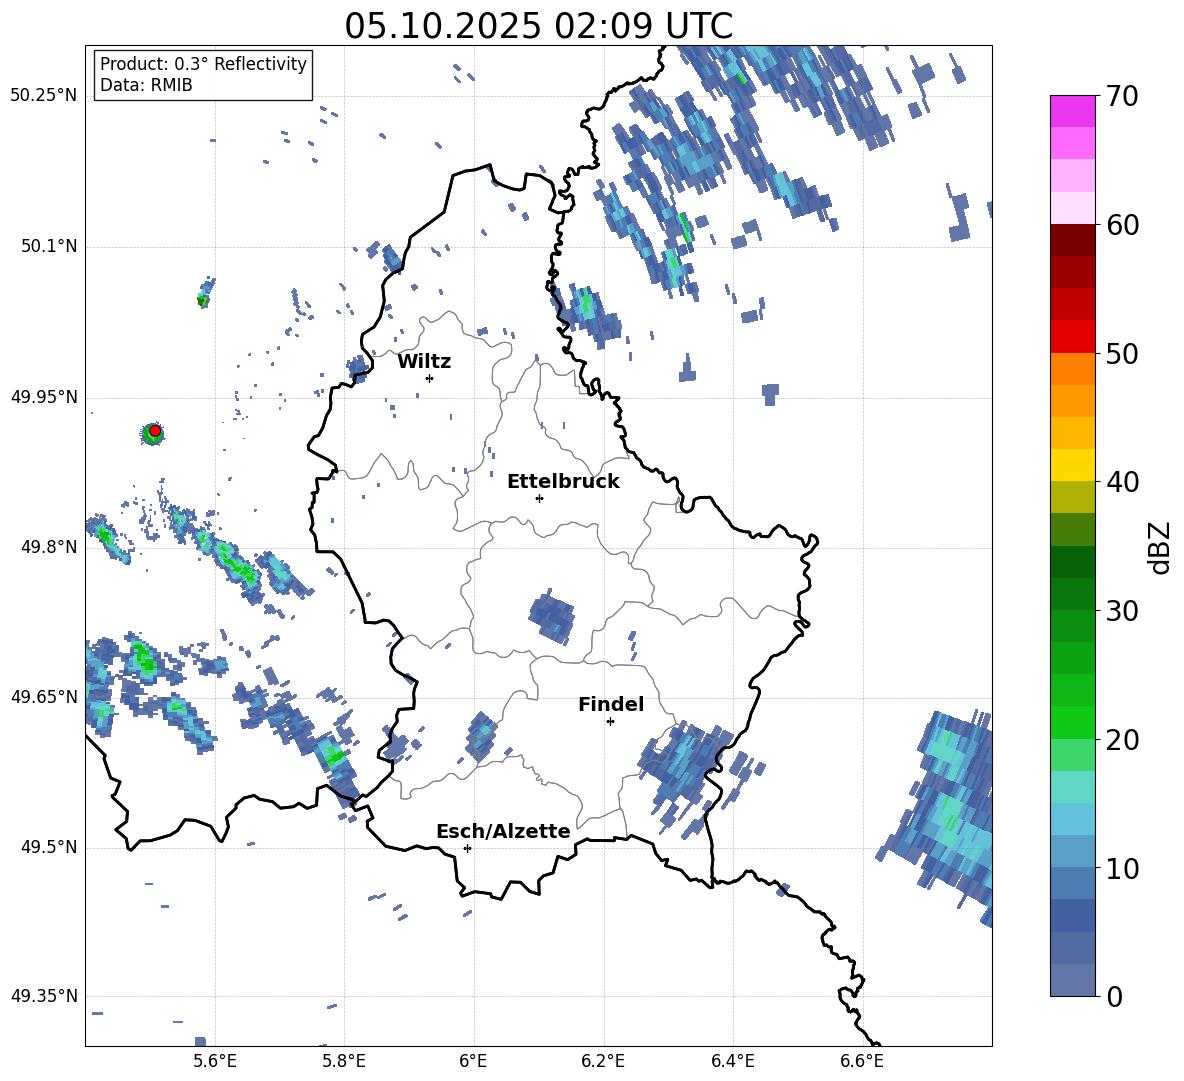Click the 49.8°N latitude label

tap(48, 547)
